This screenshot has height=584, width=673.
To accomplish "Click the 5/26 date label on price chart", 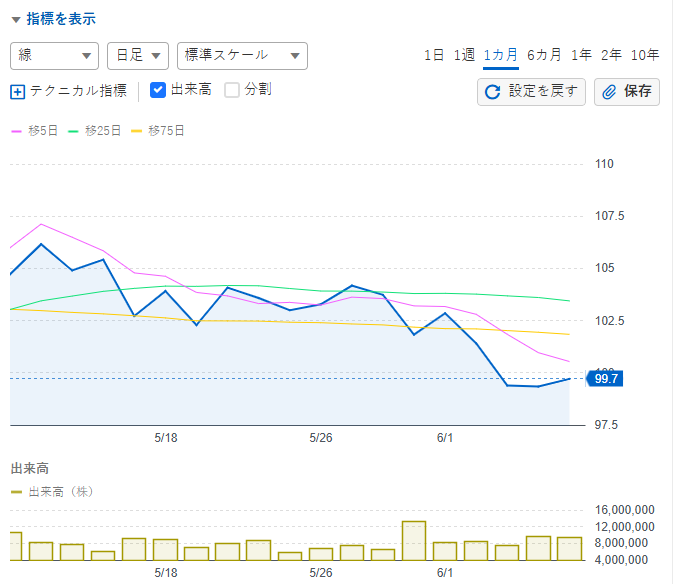I will click(x=321, y=438).
